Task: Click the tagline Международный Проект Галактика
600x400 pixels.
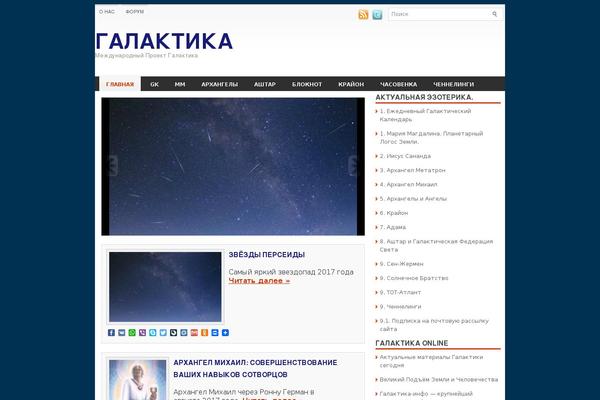Action: point(147,56)
